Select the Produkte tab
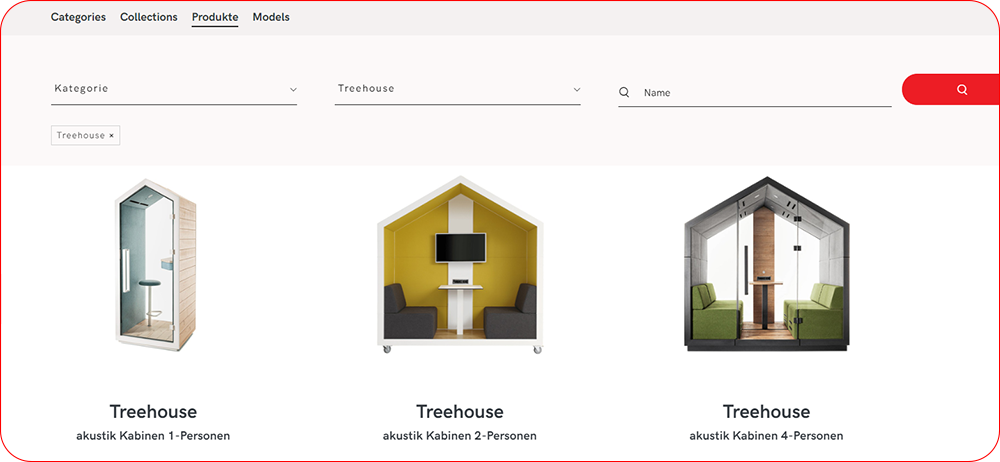The height and width of the screenshot is (462, 1000). [215, 17]
